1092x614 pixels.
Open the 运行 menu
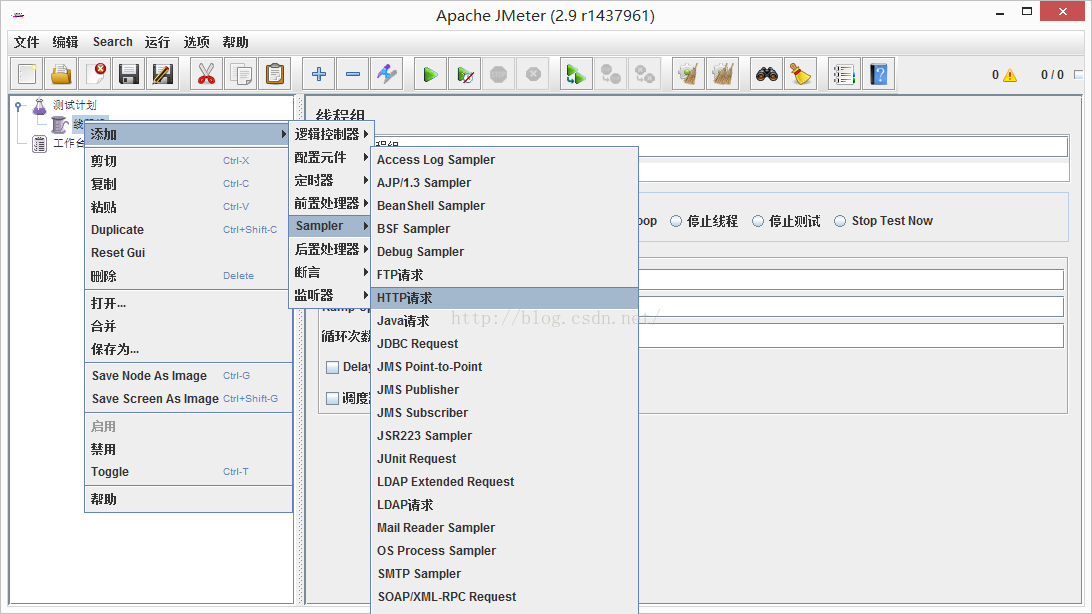click(157, 42)
